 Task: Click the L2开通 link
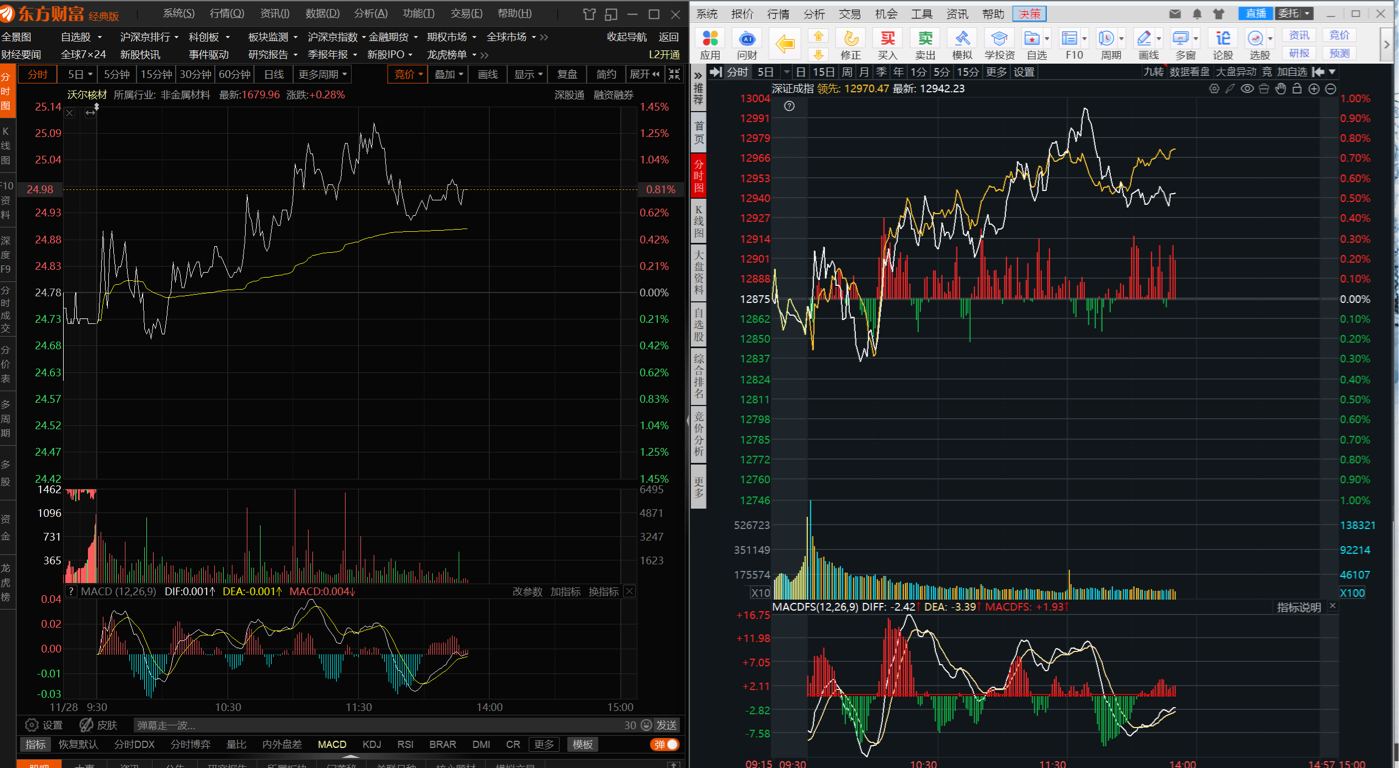coord(664,55)
